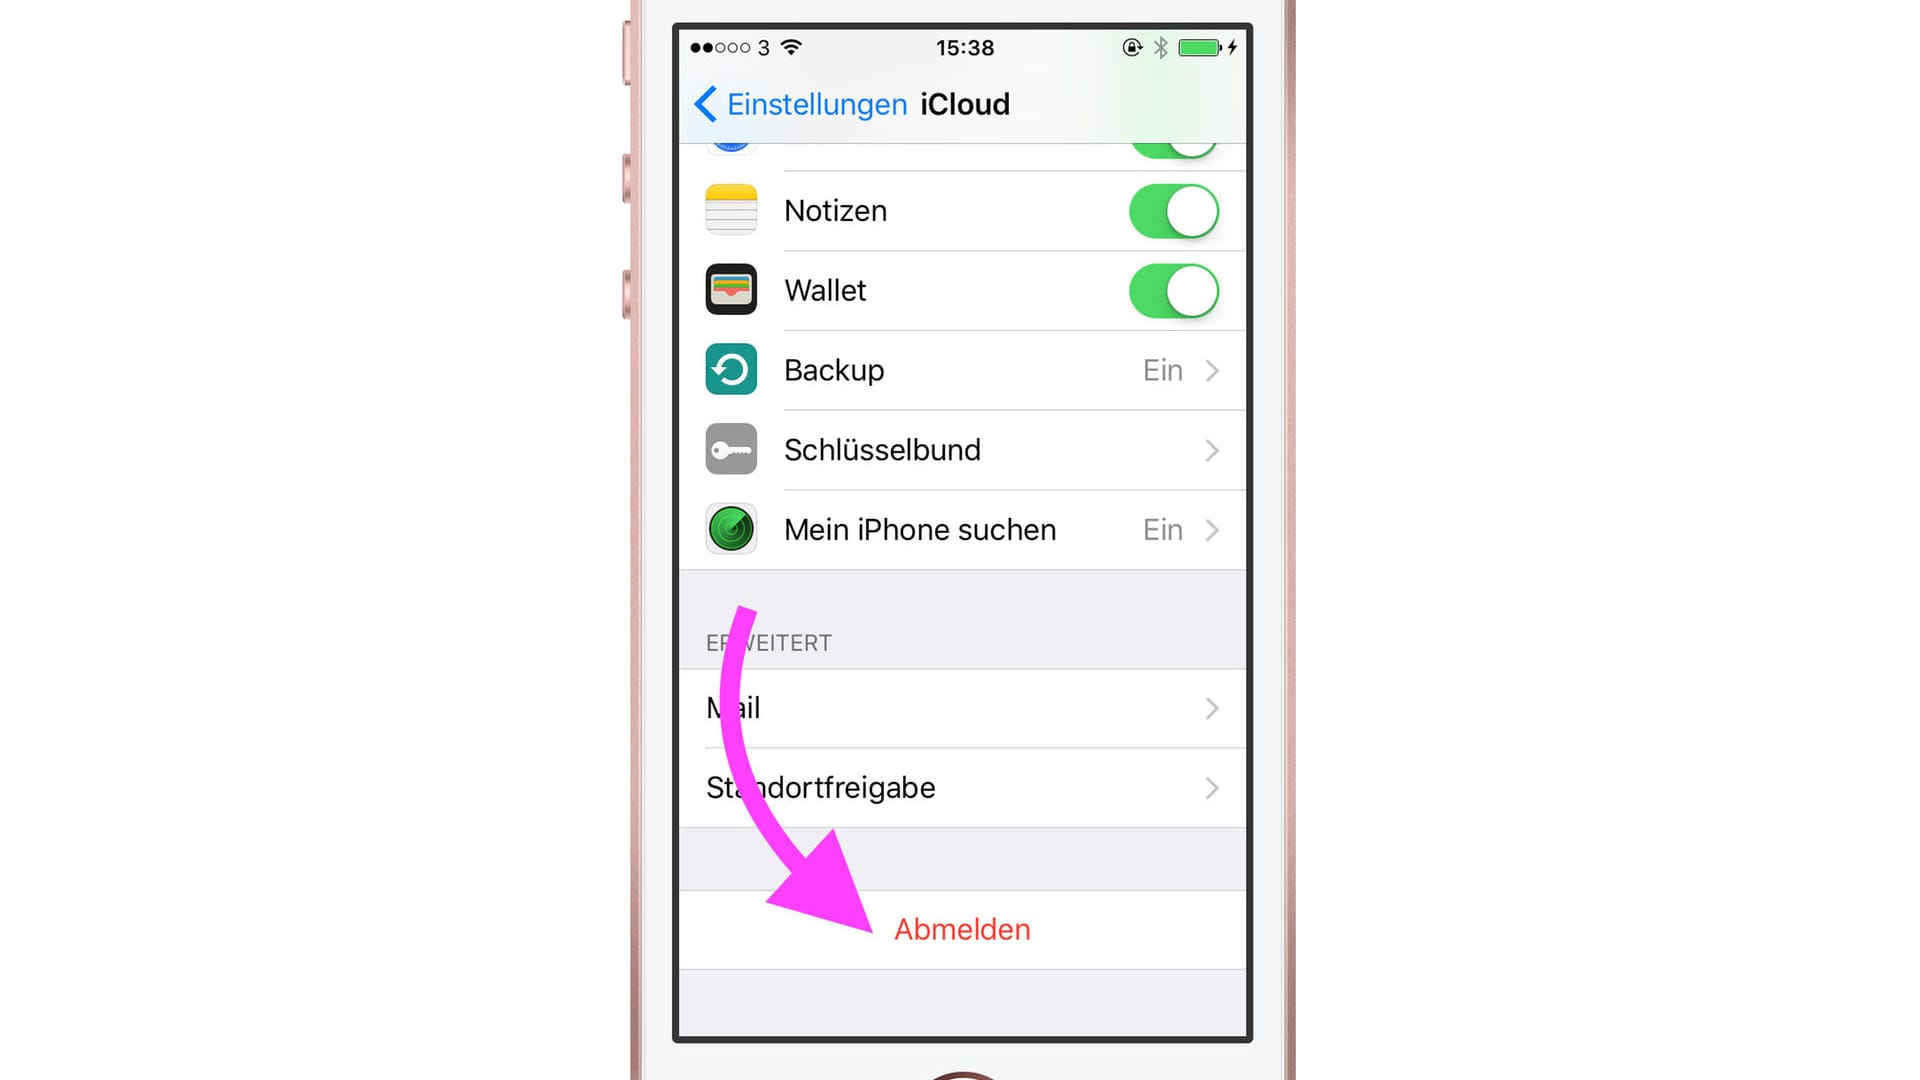
Task: Open Mein iPhone suchen settings
Action: (961, 529)
